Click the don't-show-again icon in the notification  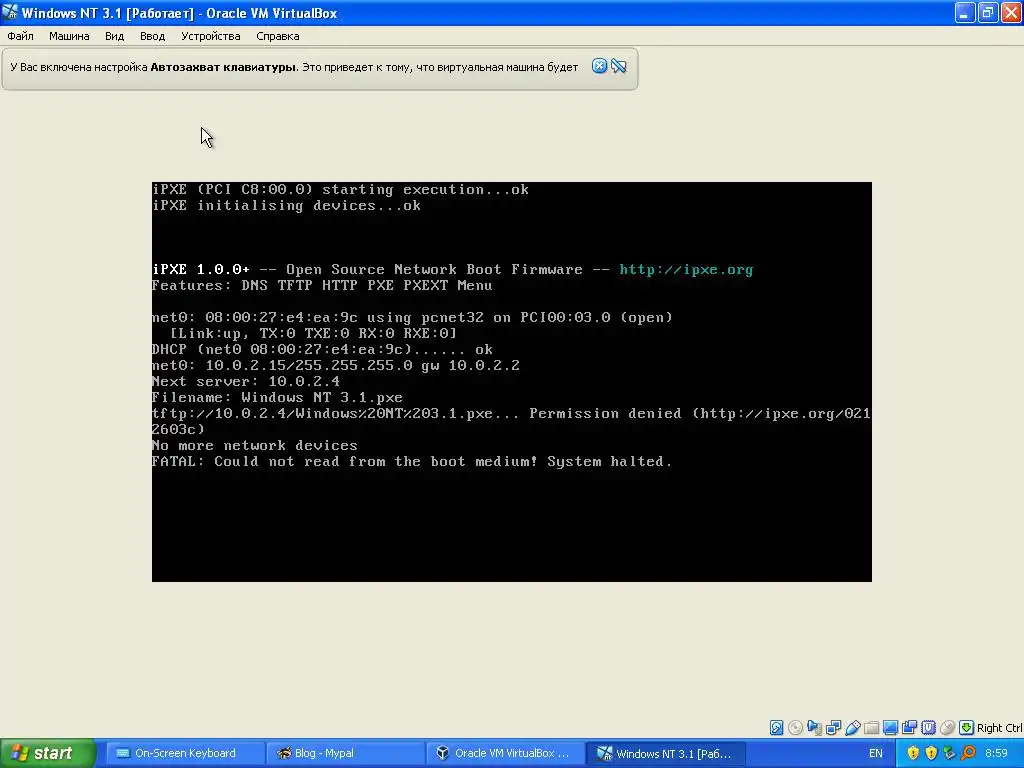(x=618, y=66)
